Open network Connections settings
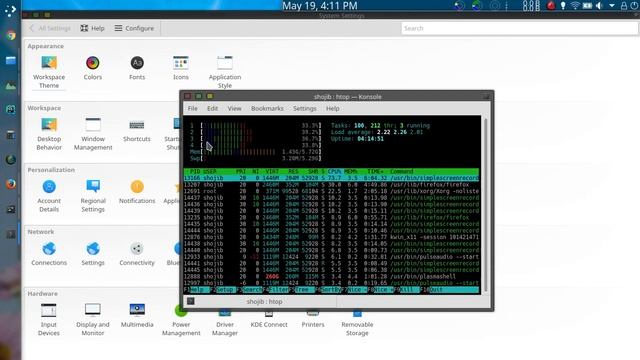This screenshot has width=640, height=360. point(49,254)
